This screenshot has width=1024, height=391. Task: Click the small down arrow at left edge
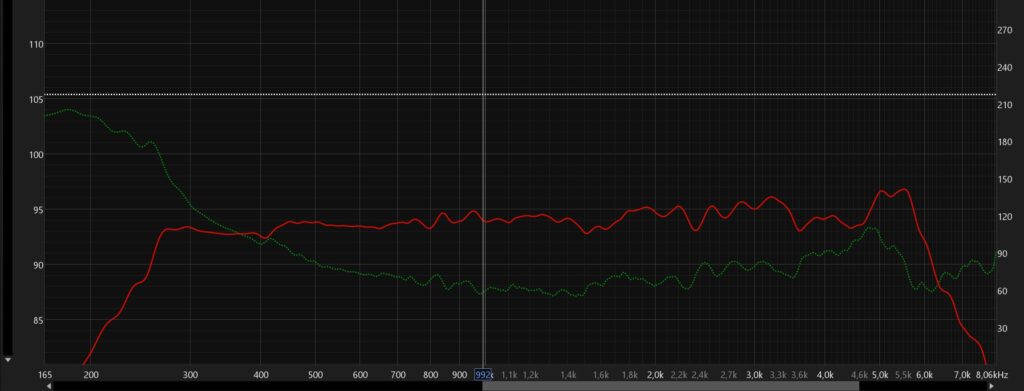(8, 360)
